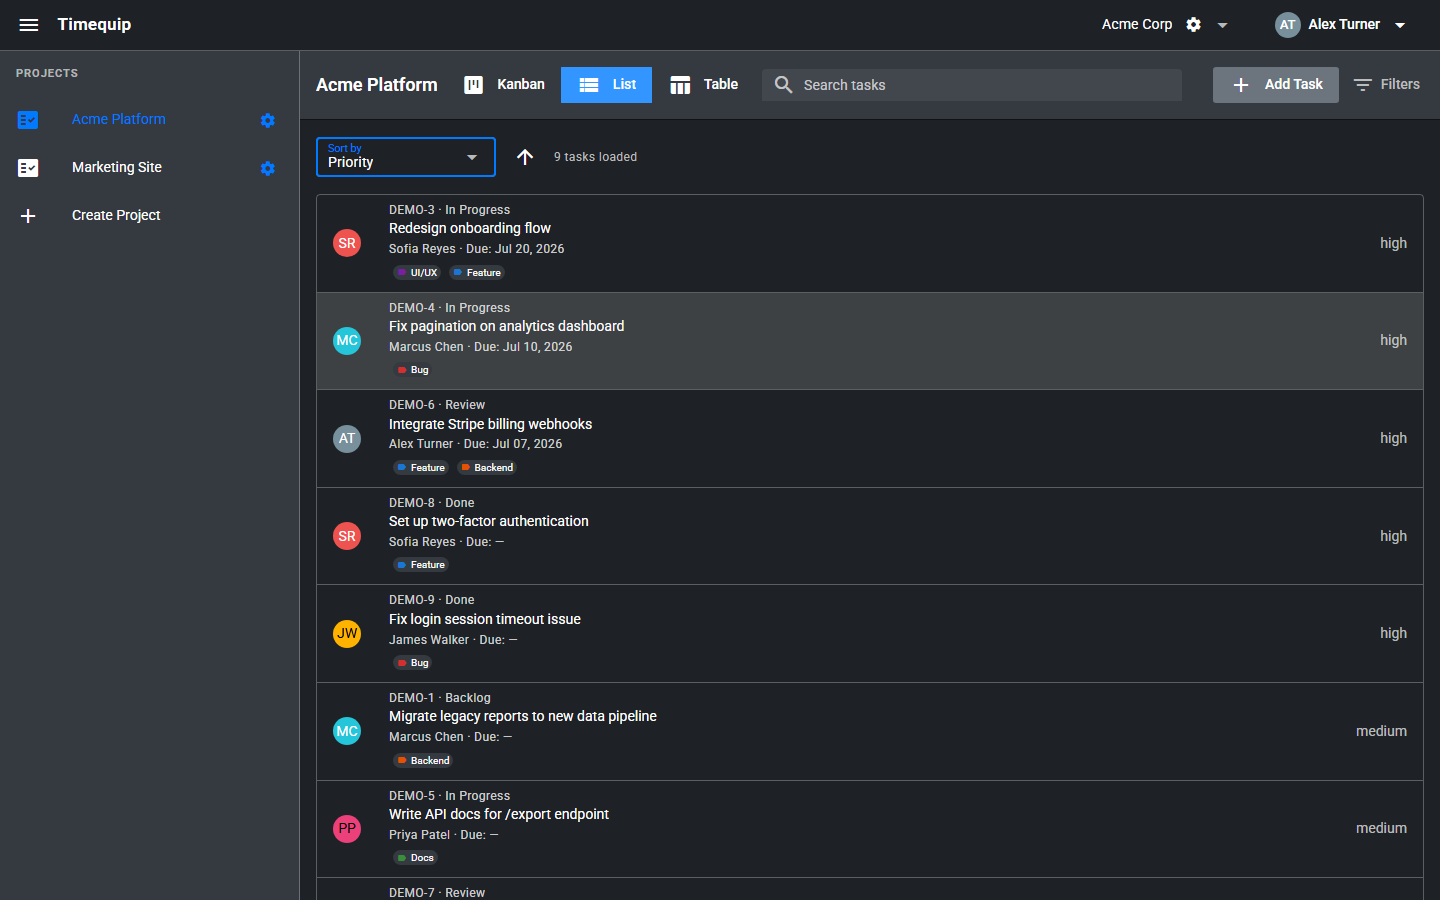The width and height of the screenshot is (1440, 900).
Task: Select Marketing Site project
Action: click(x=117, y=167)
